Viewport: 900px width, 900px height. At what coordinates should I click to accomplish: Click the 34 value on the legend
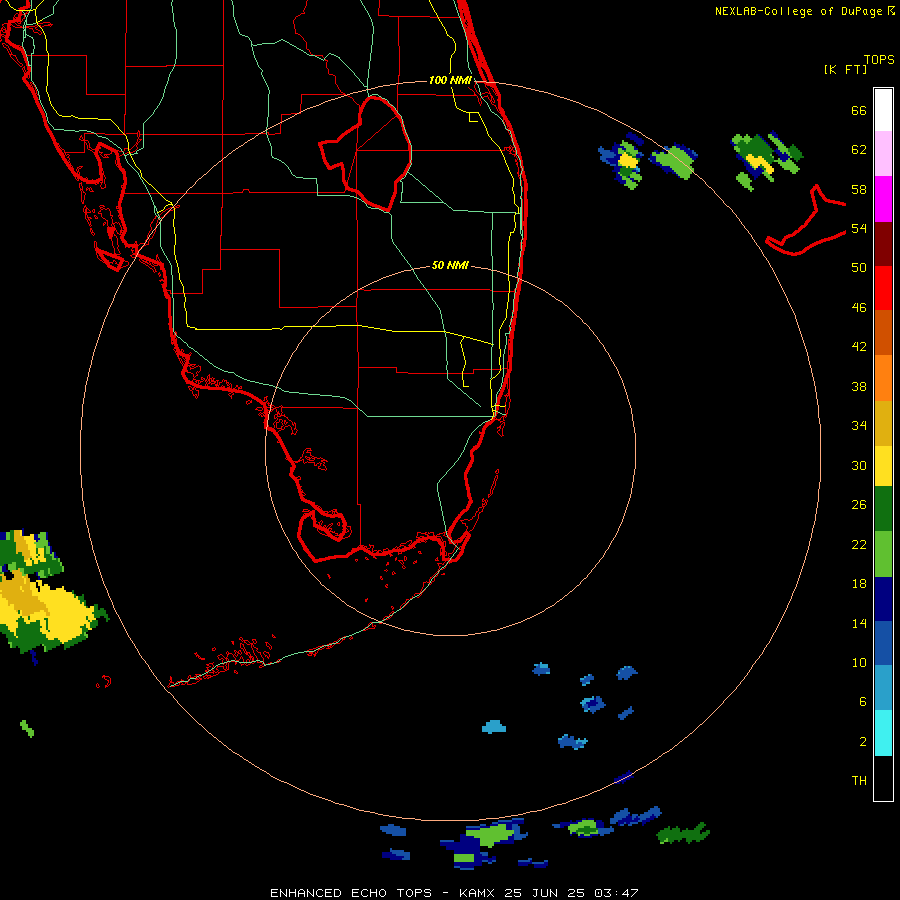[859, 425]
